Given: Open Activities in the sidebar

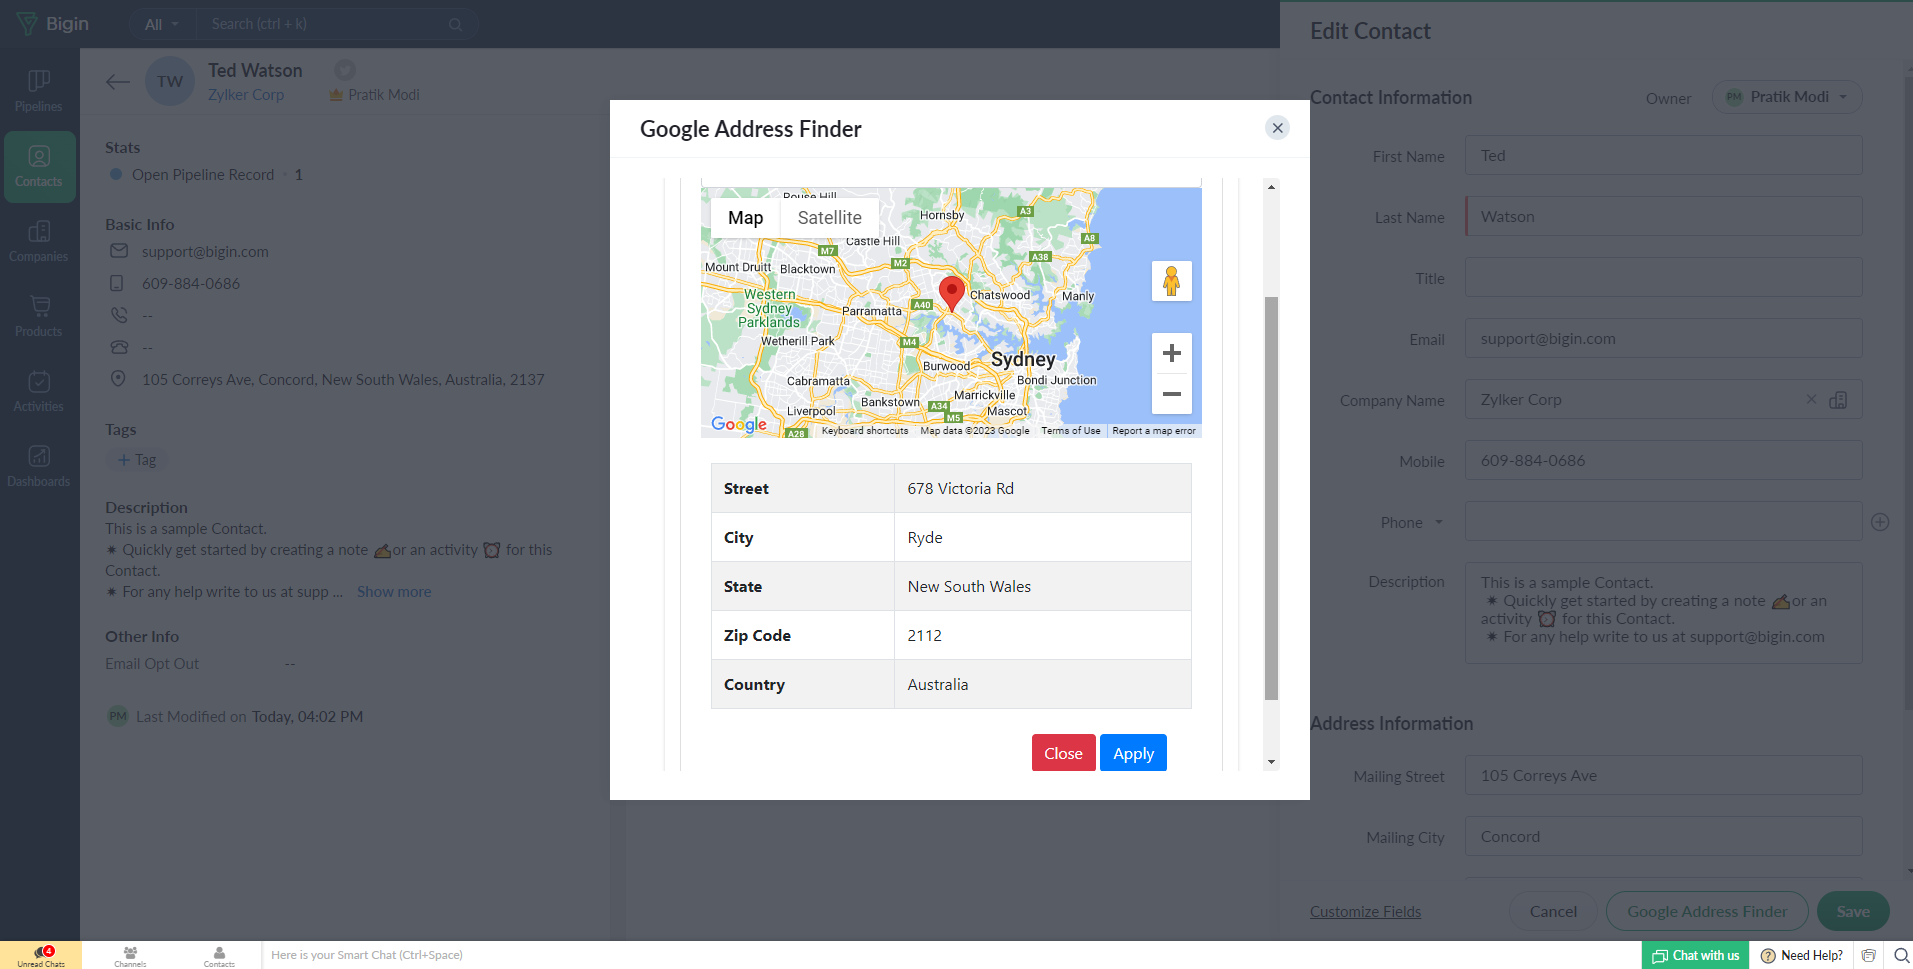Looking at the screenshot, I should (39, 392).
